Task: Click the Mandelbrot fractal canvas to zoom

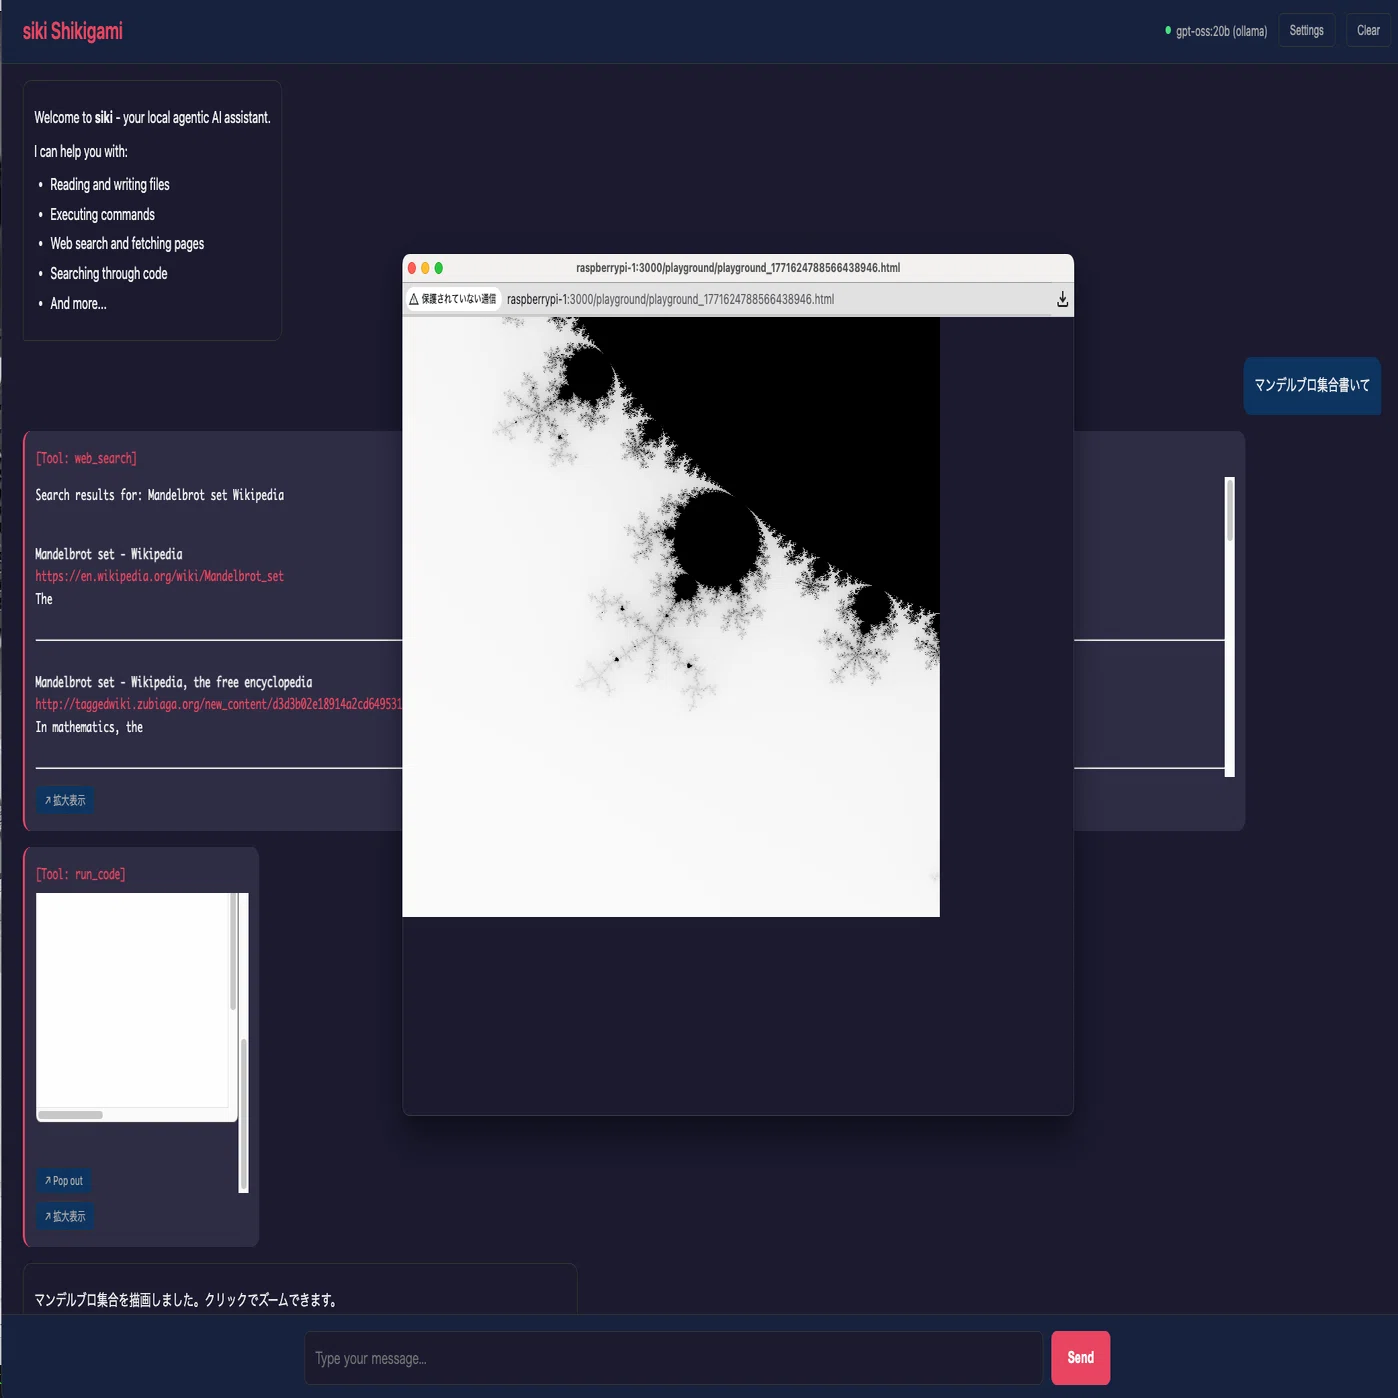Action: click(671, 617)
